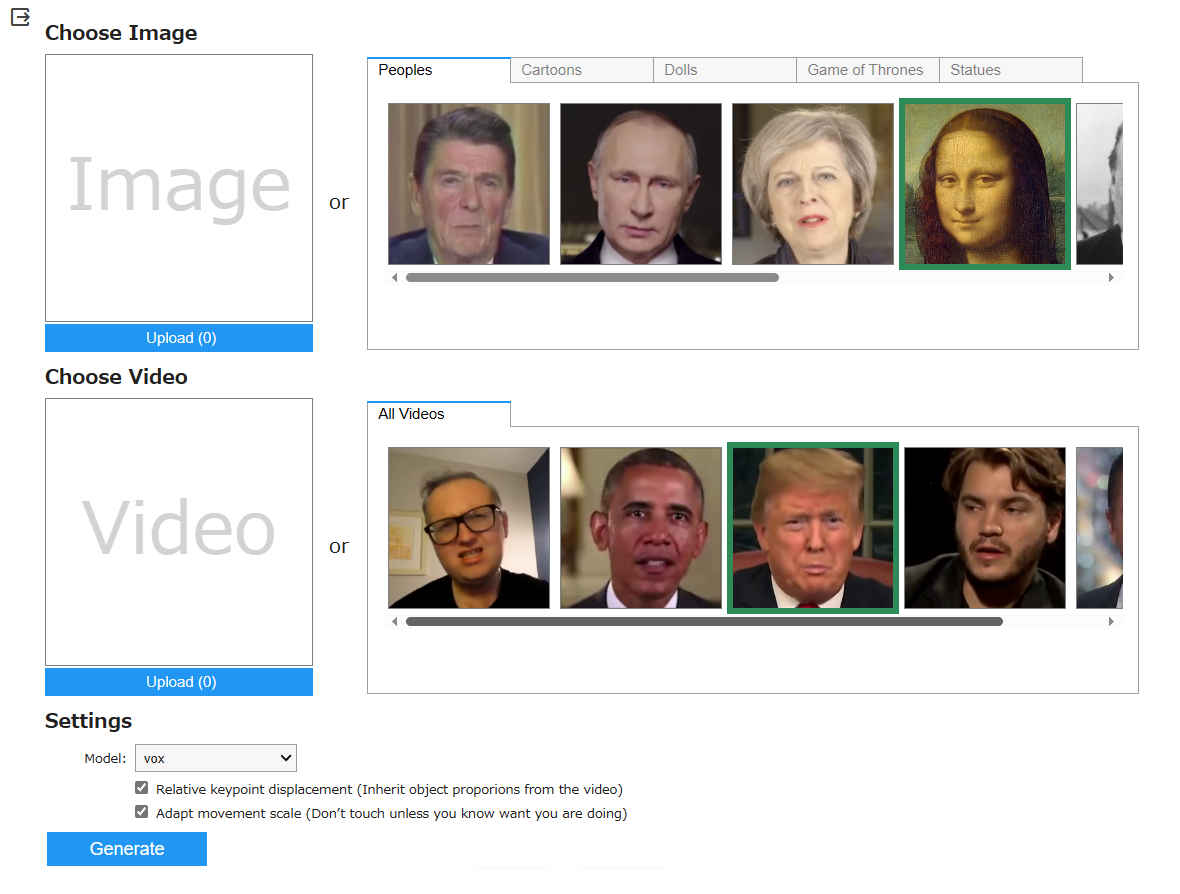1180x894 pixels.
Task: Click the video list scroll-right arrow
Action: pos(1111,622)
